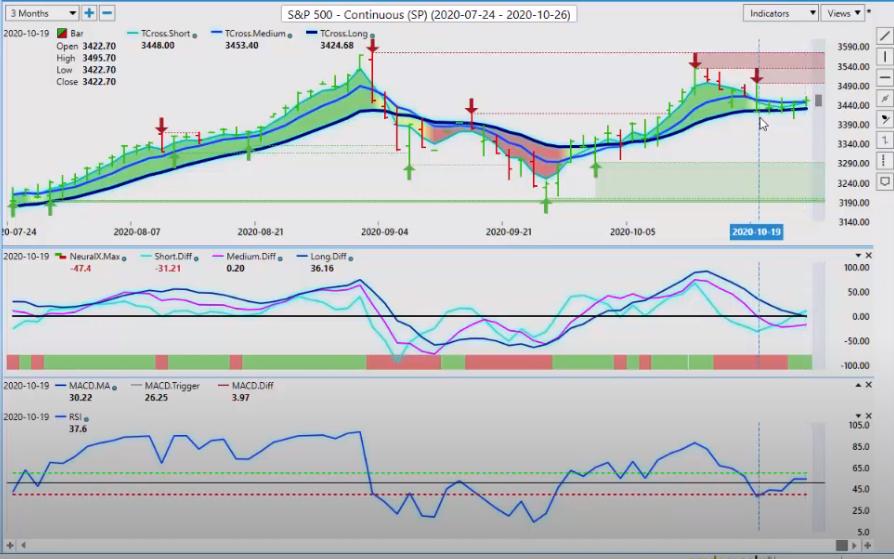Click the 2020-09-04 date axis label

(384, 232)
